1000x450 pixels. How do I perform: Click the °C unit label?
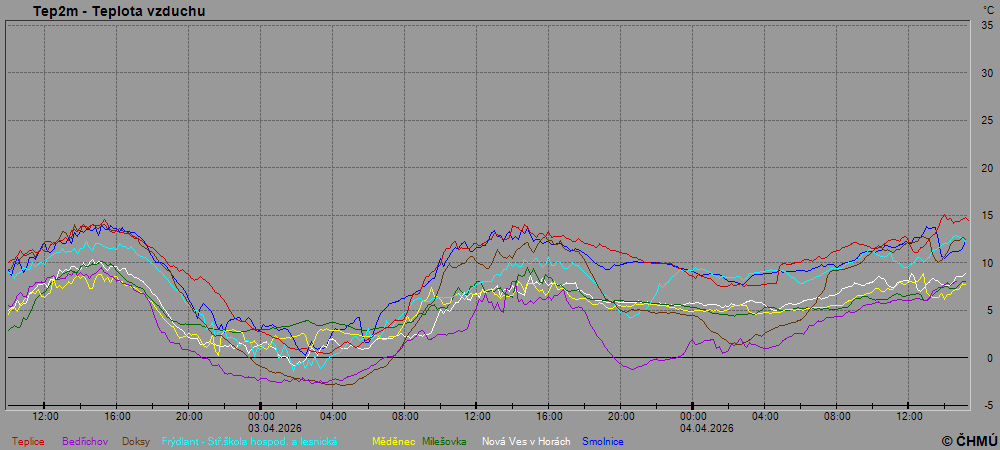click(x=988, y=9)
